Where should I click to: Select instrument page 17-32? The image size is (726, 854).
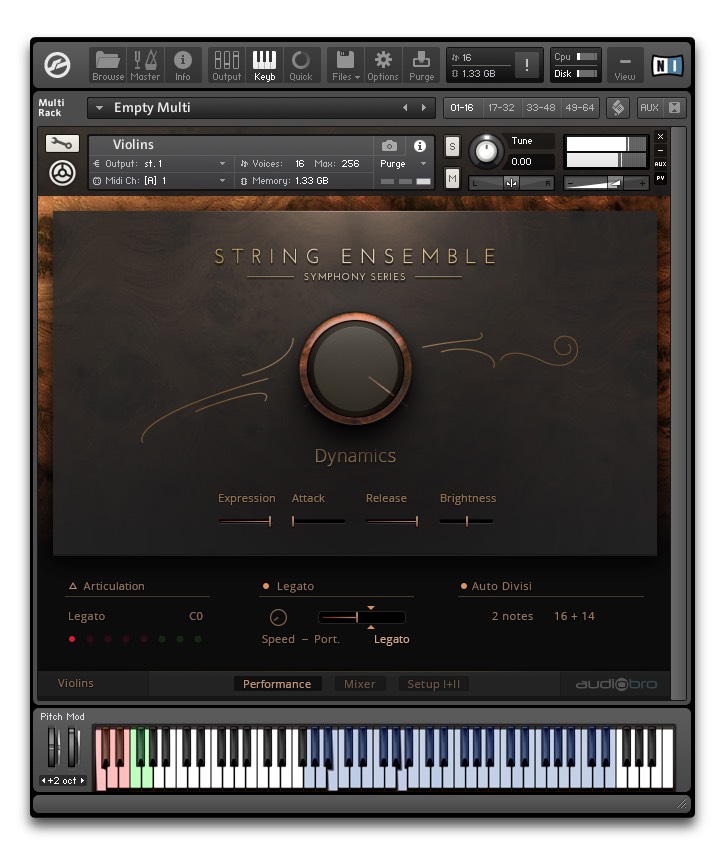(x=501, y=108)
